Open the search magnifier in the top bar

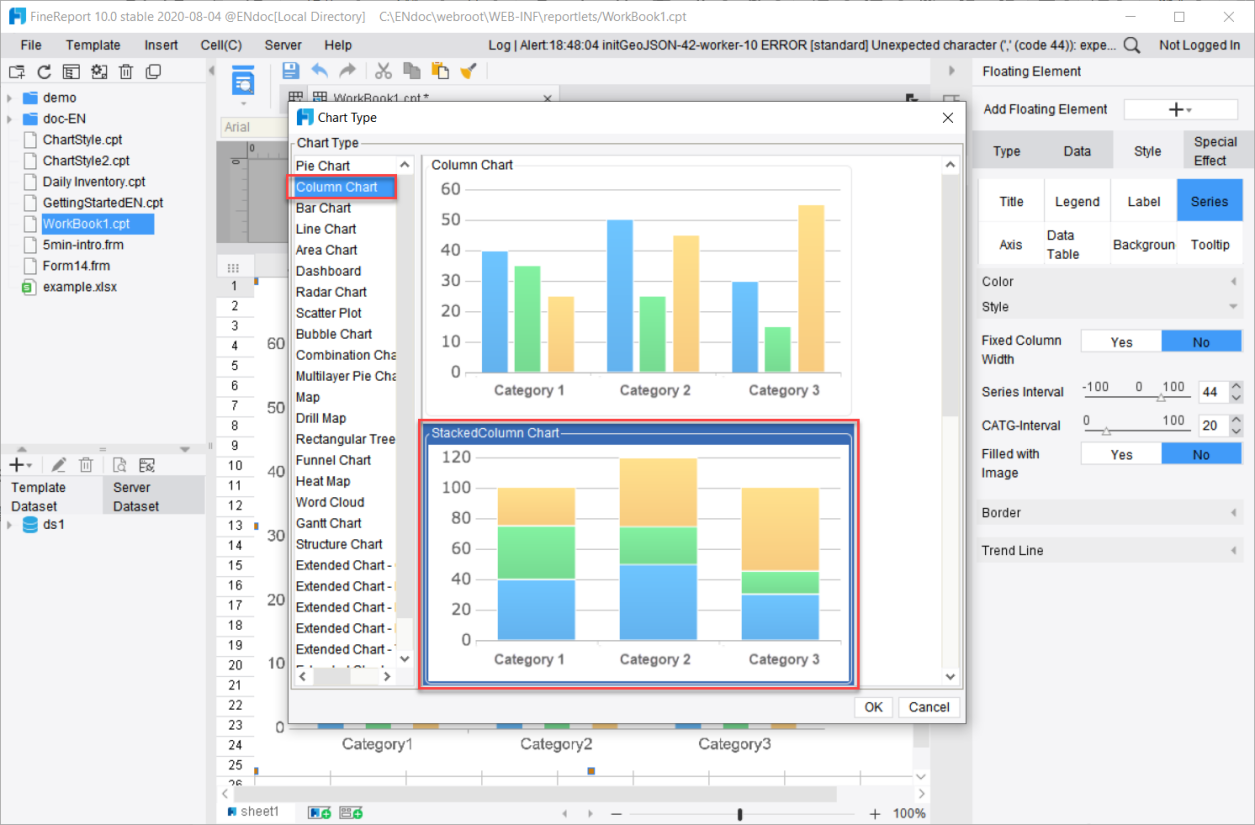1132,45
